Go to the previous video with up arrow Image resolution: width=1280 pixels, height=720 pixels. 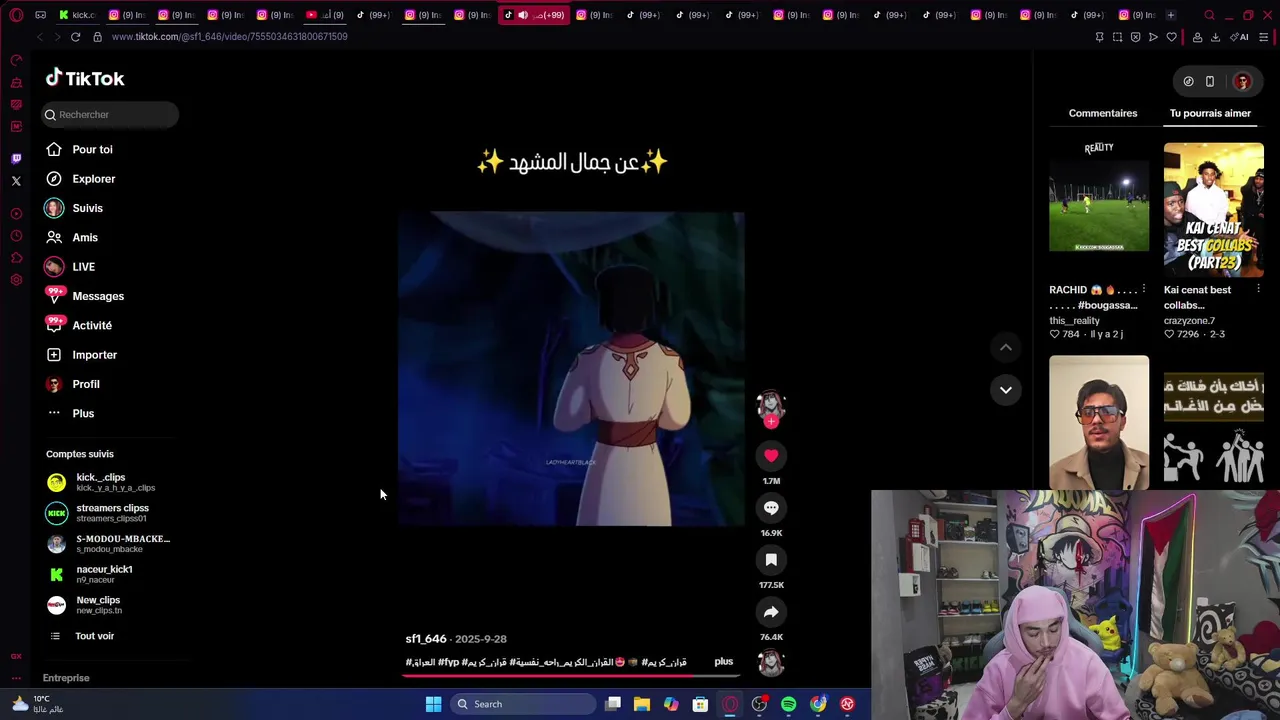tap(1006, 347)
